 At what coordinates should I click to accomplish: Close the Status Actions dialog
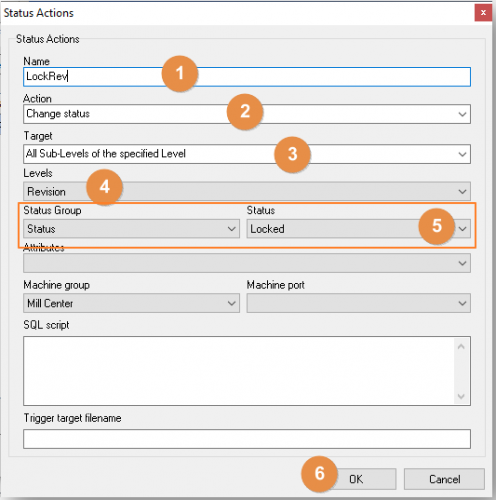coord(483,13)
